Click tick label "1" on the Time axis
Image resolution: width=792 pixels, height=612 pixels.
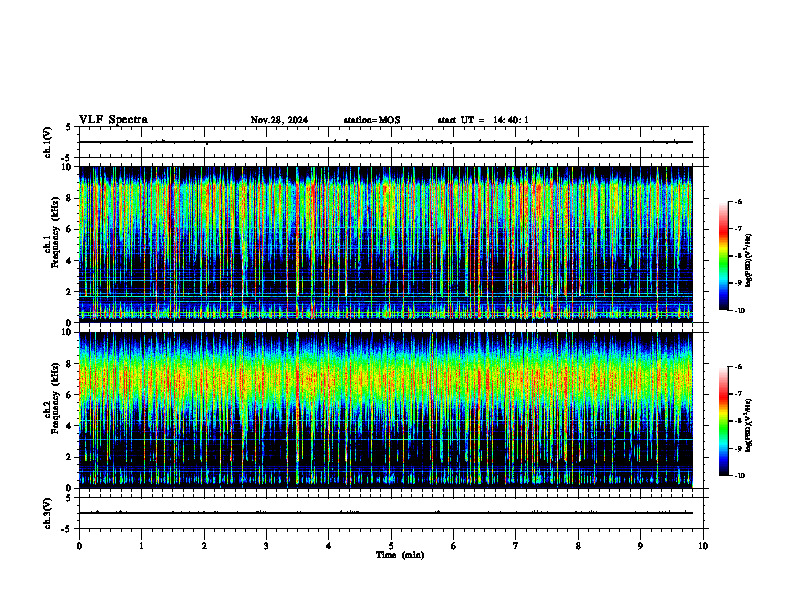tap(142, 546)
